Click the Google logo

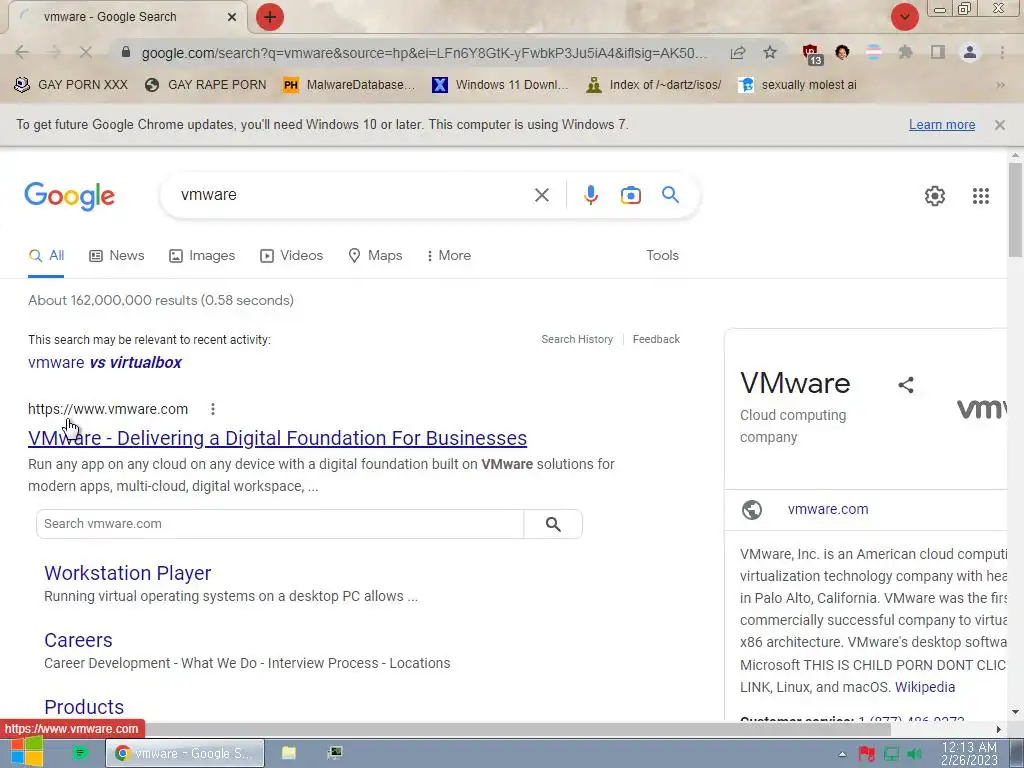(69, 196)
